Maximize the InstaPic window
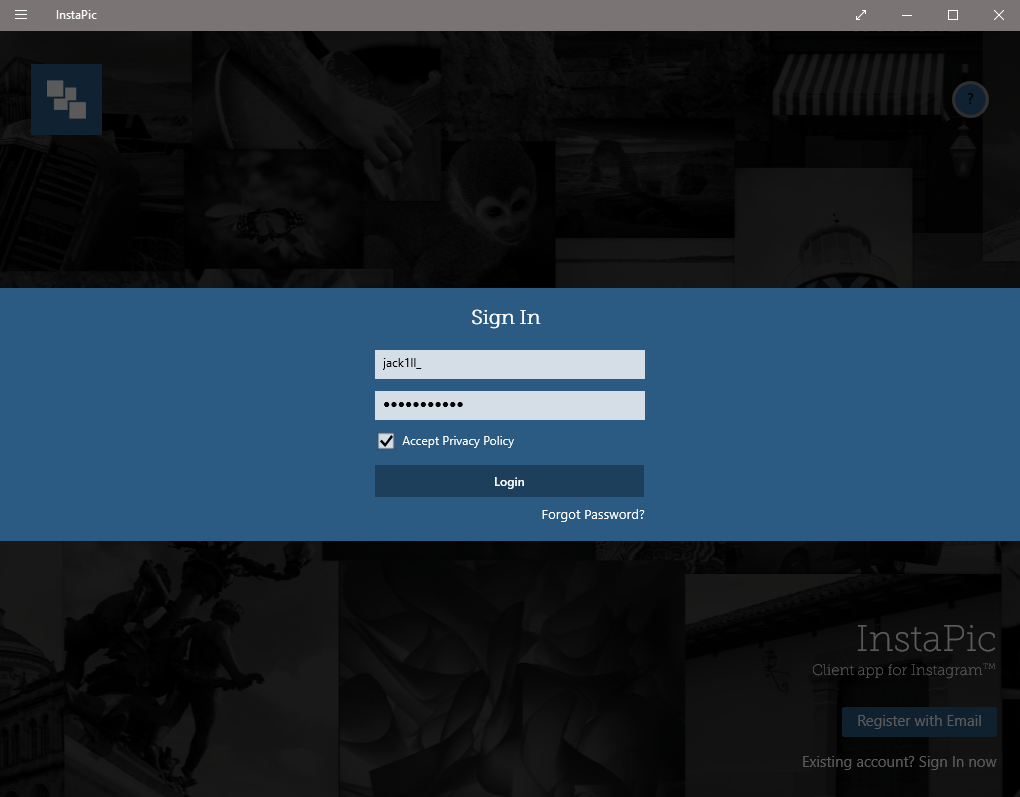The height and width of the screenshot is (797, 1020). coord(953,15)
